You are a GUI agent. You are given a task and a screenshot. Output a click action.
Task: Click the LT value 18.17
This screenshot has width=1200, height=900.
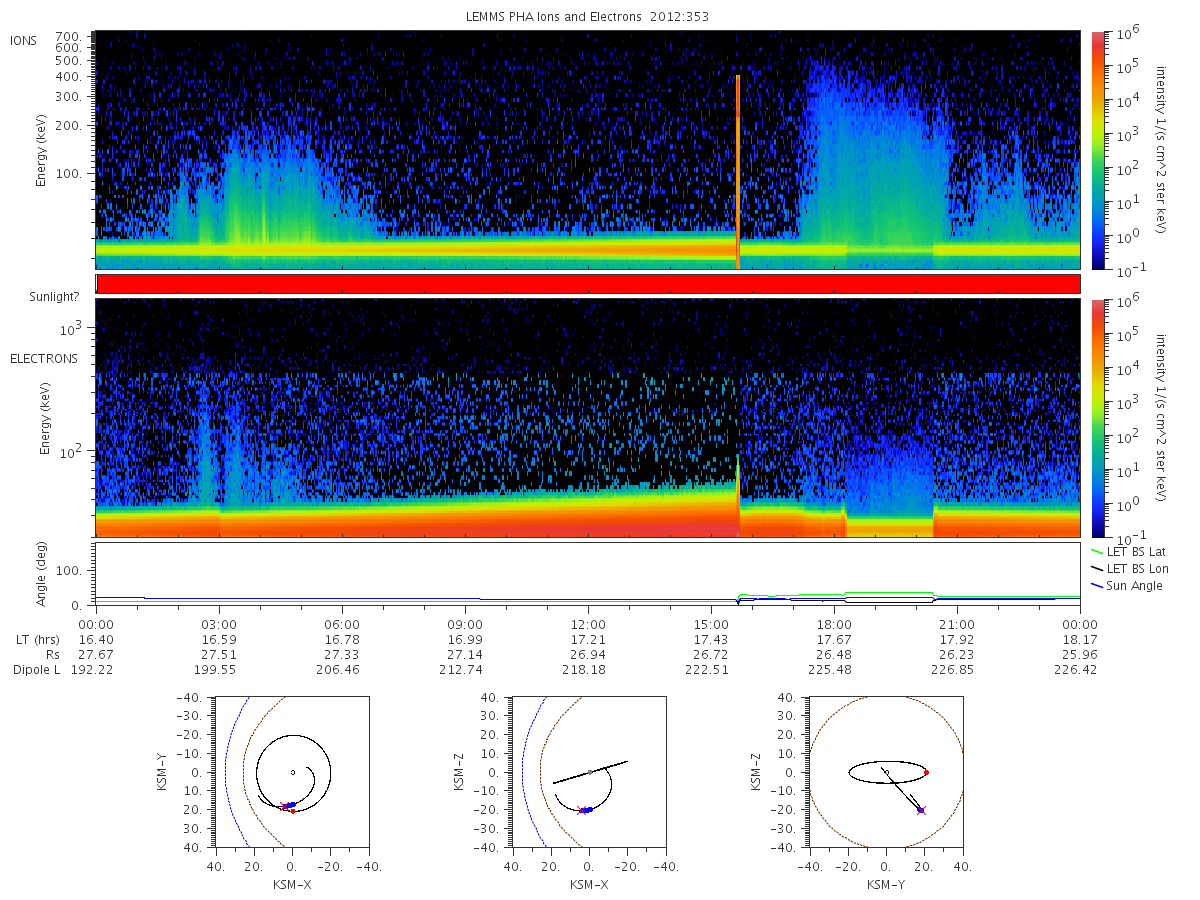[1080, 638]
